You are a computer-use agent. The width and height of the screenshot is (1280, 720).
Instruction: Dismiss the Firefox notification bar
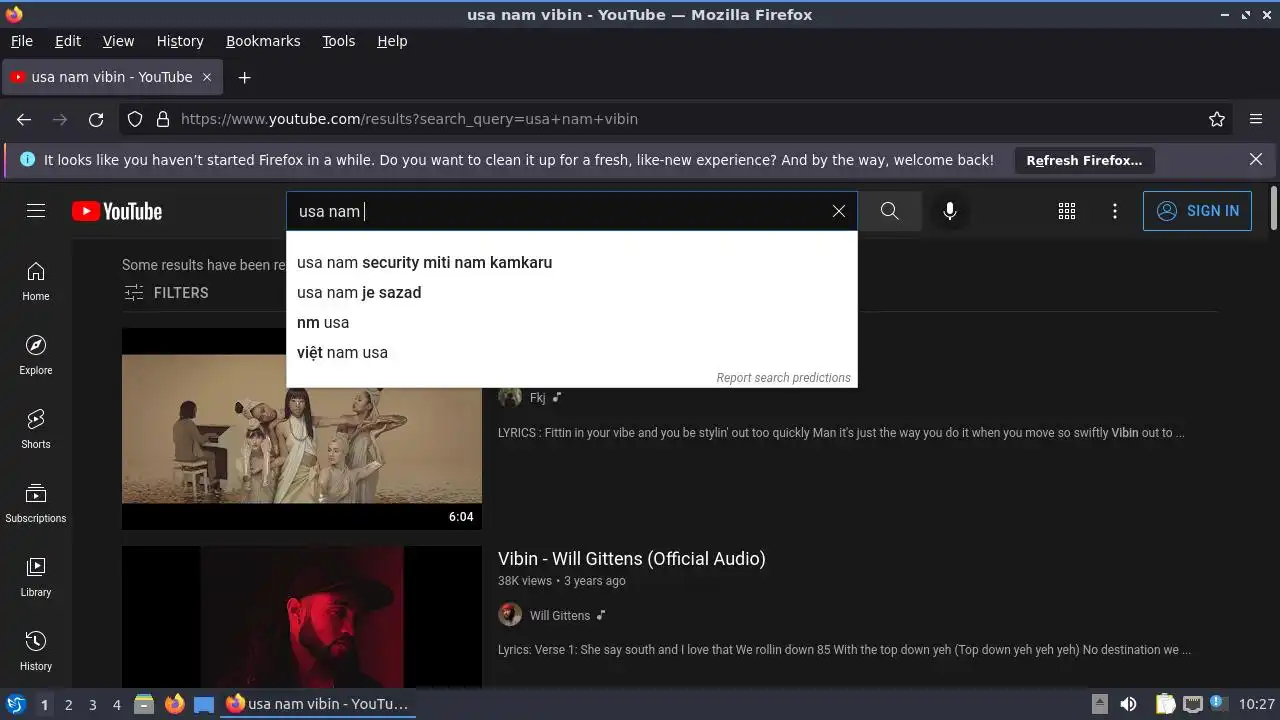click(1256, 159)
